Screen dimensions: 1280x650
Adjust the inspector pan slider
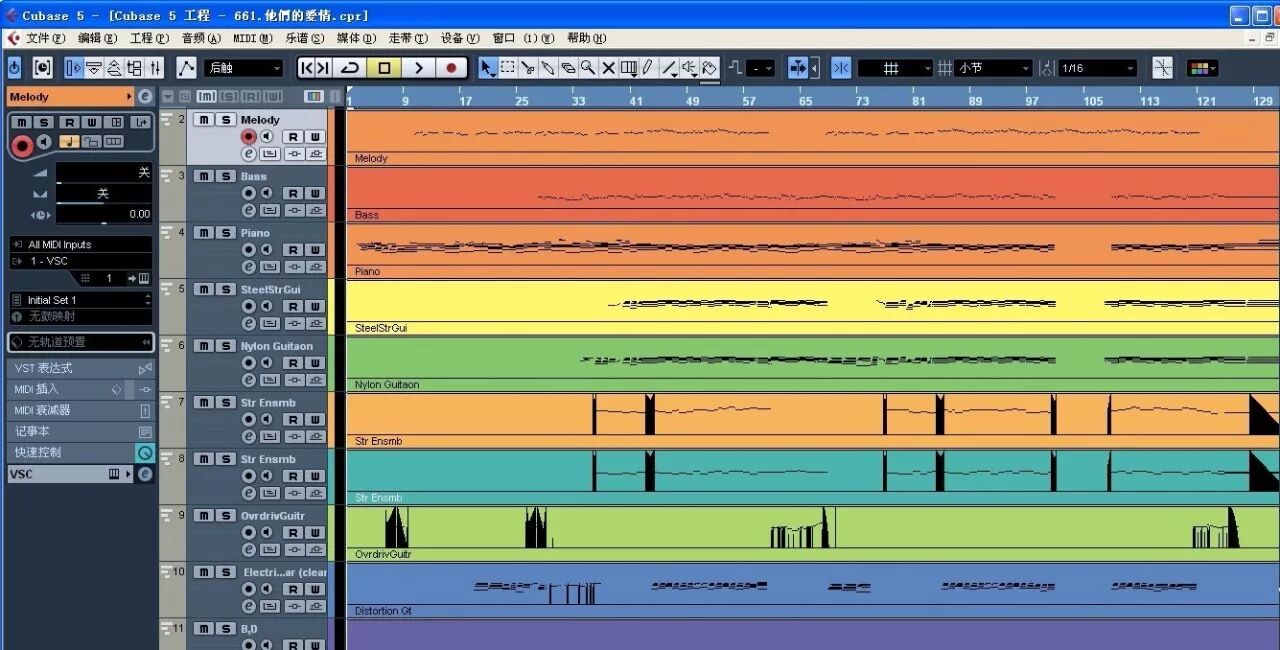pyautogui.click(x=103, y=194)
